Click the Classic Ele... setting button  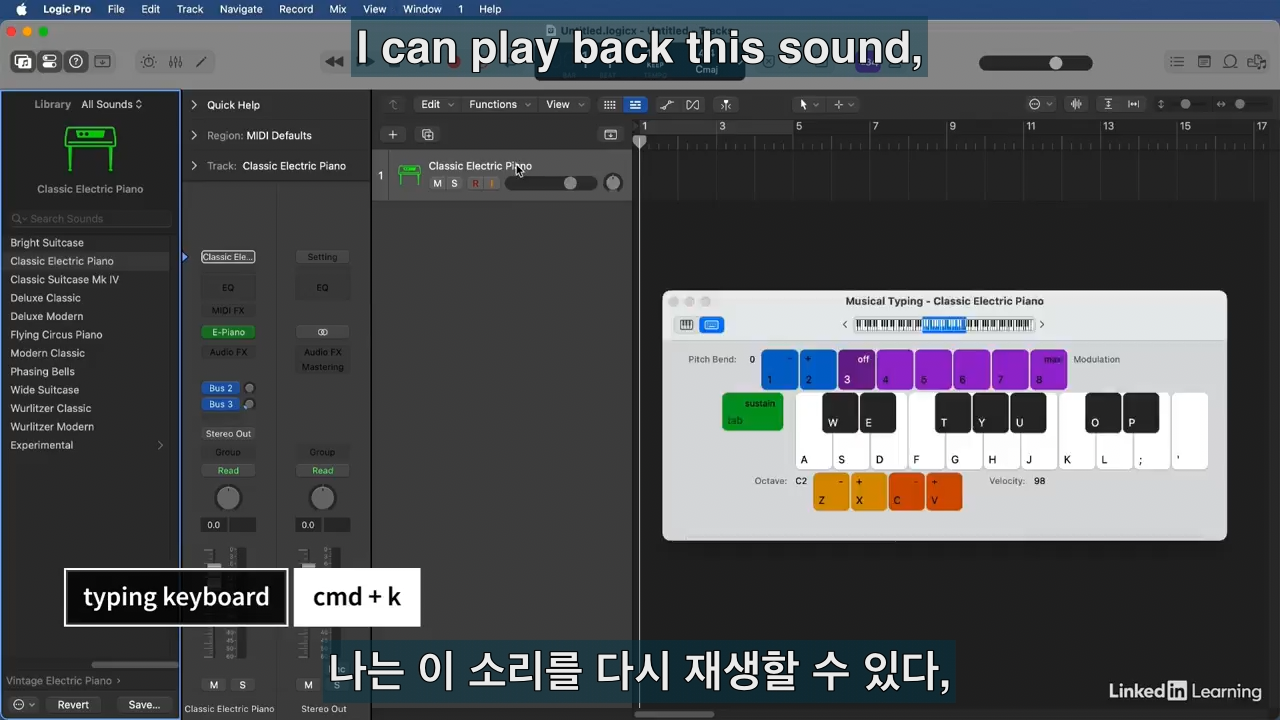(x=228, y=257)
